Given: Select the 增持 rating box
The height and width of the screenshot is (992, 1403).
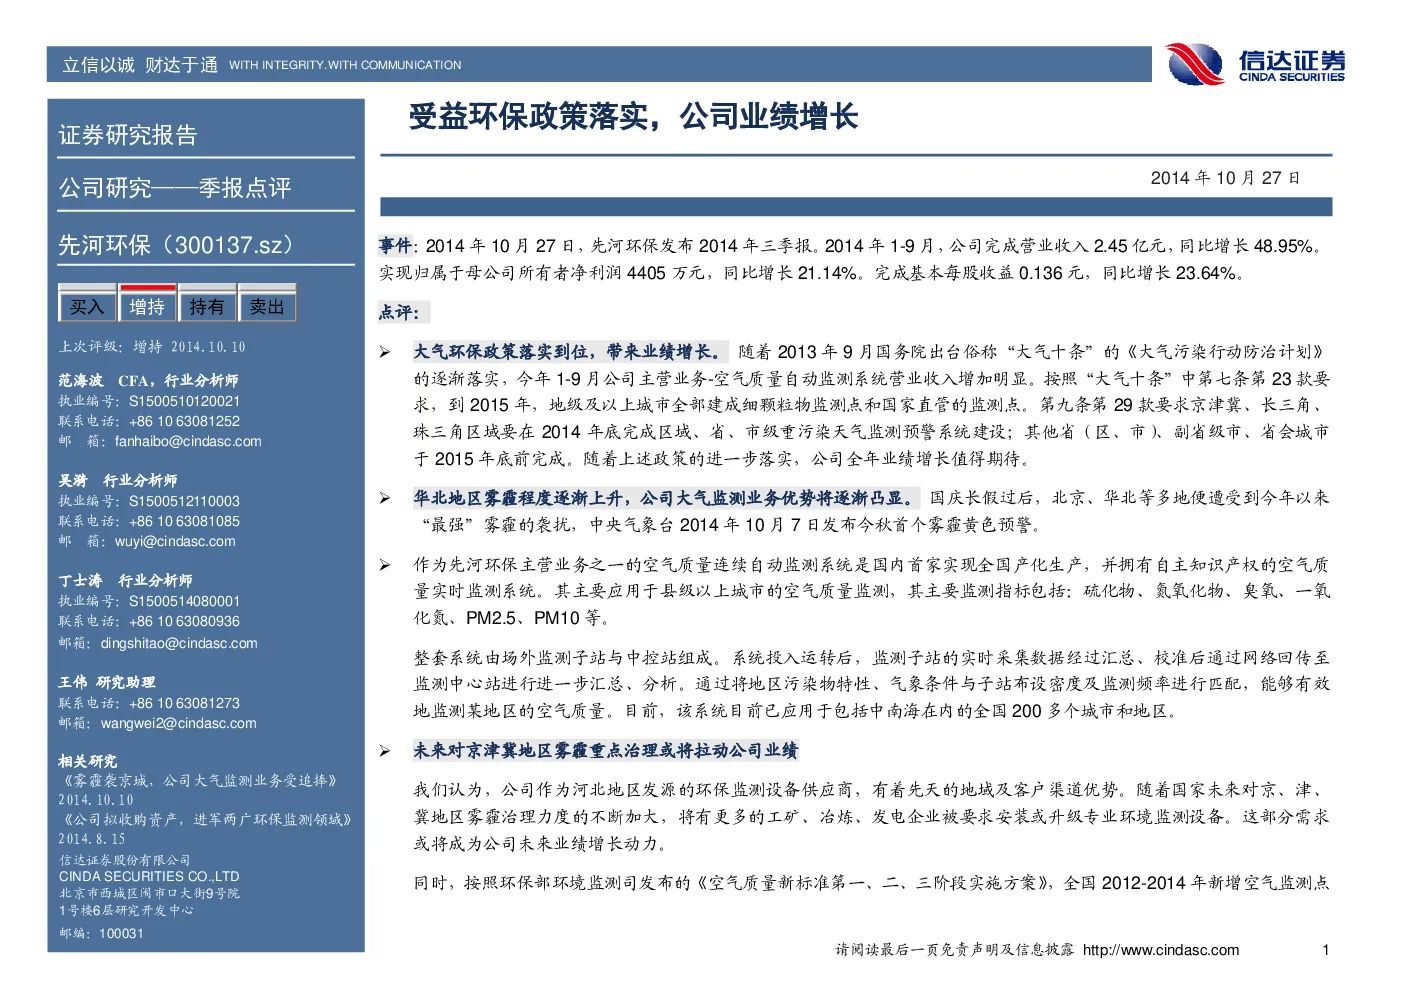Looking at the screenshot, I should click(x=147, y=306).
